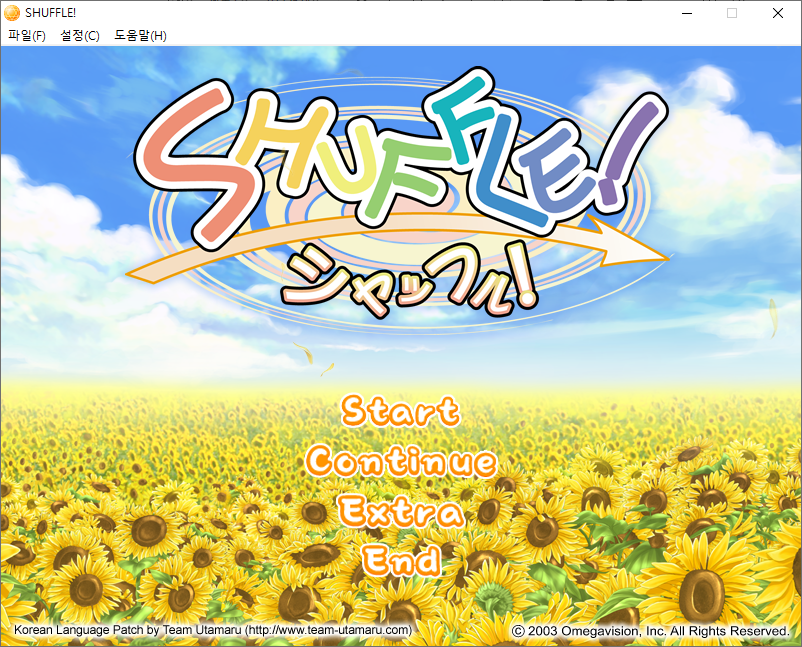This screenshot has width=802, height=647.
Task: Click the SHUFFLE! app icon in title bar
Action: [x=12, y=13]
